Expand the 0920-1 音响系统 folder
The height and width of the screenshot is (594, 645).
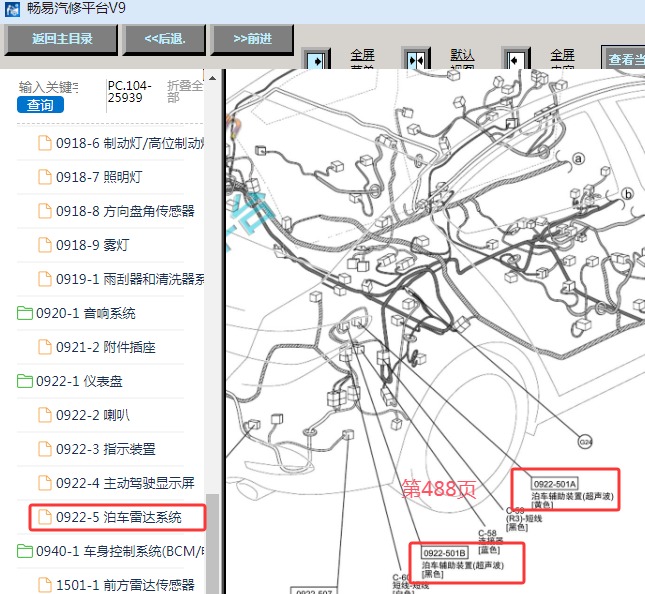86,313
